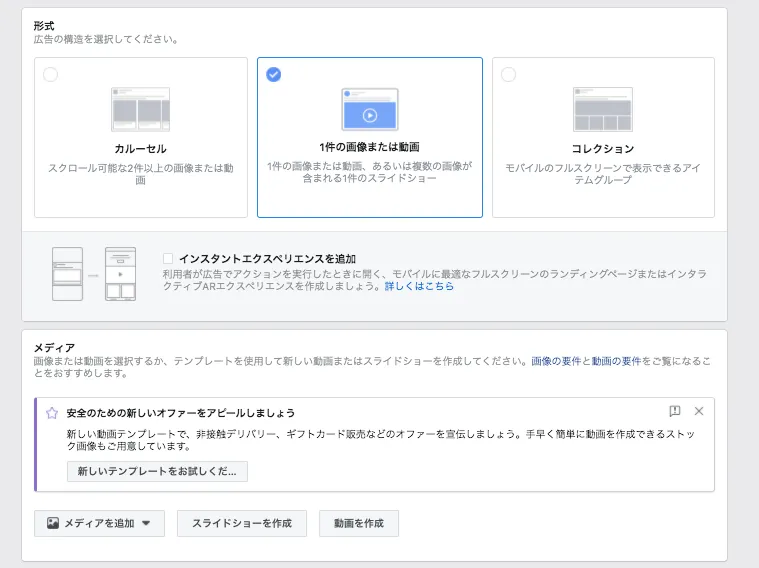Click the スクロール可能な2件以上の画像 description

click(140, 174)
